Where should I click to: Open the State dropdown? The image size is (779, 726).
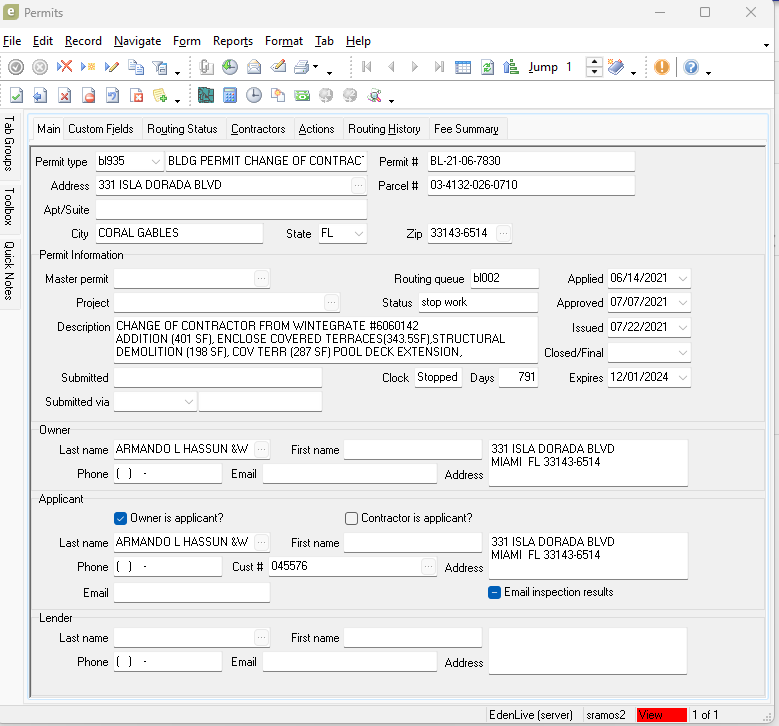click(358, 234)
